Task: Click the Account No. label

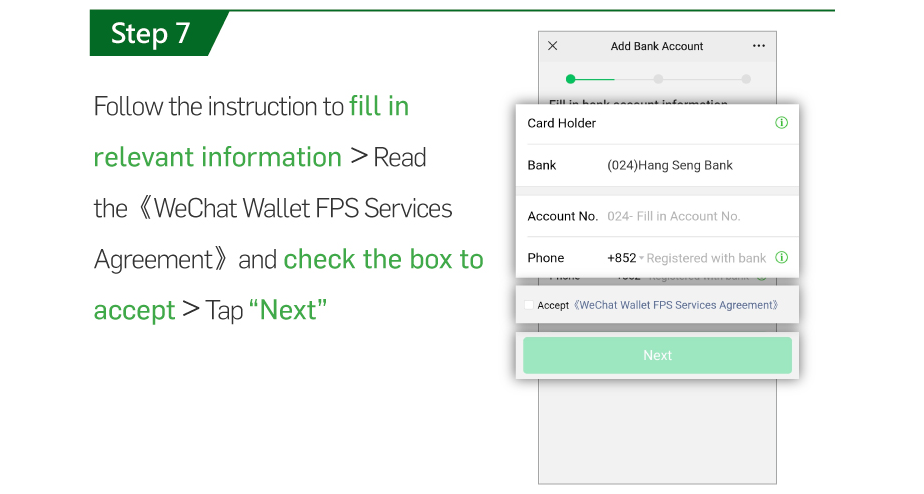Action: [x=562, y=216]
